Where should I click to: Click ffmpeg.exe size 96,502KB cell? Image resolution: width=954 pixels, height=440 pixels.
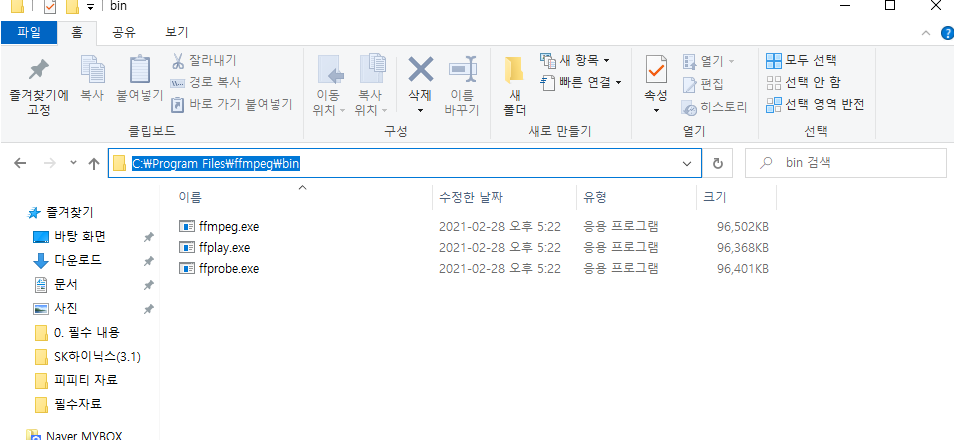(743, 227)
